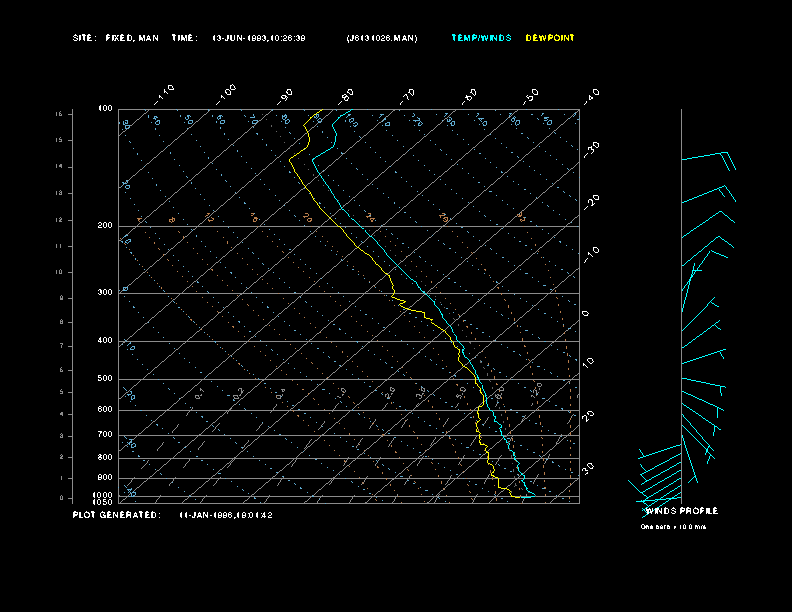
Task: Click the 'One barb = 10.0 m/s' note
Action: pos(673,527)
